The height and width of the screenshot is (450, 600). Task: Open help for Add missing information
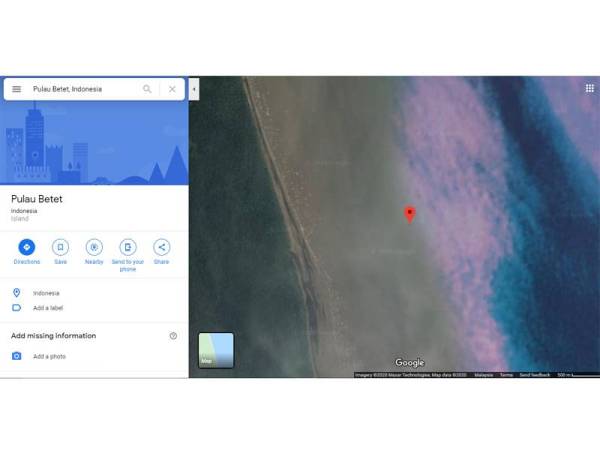pyautogui.click(x=173, y=336)
